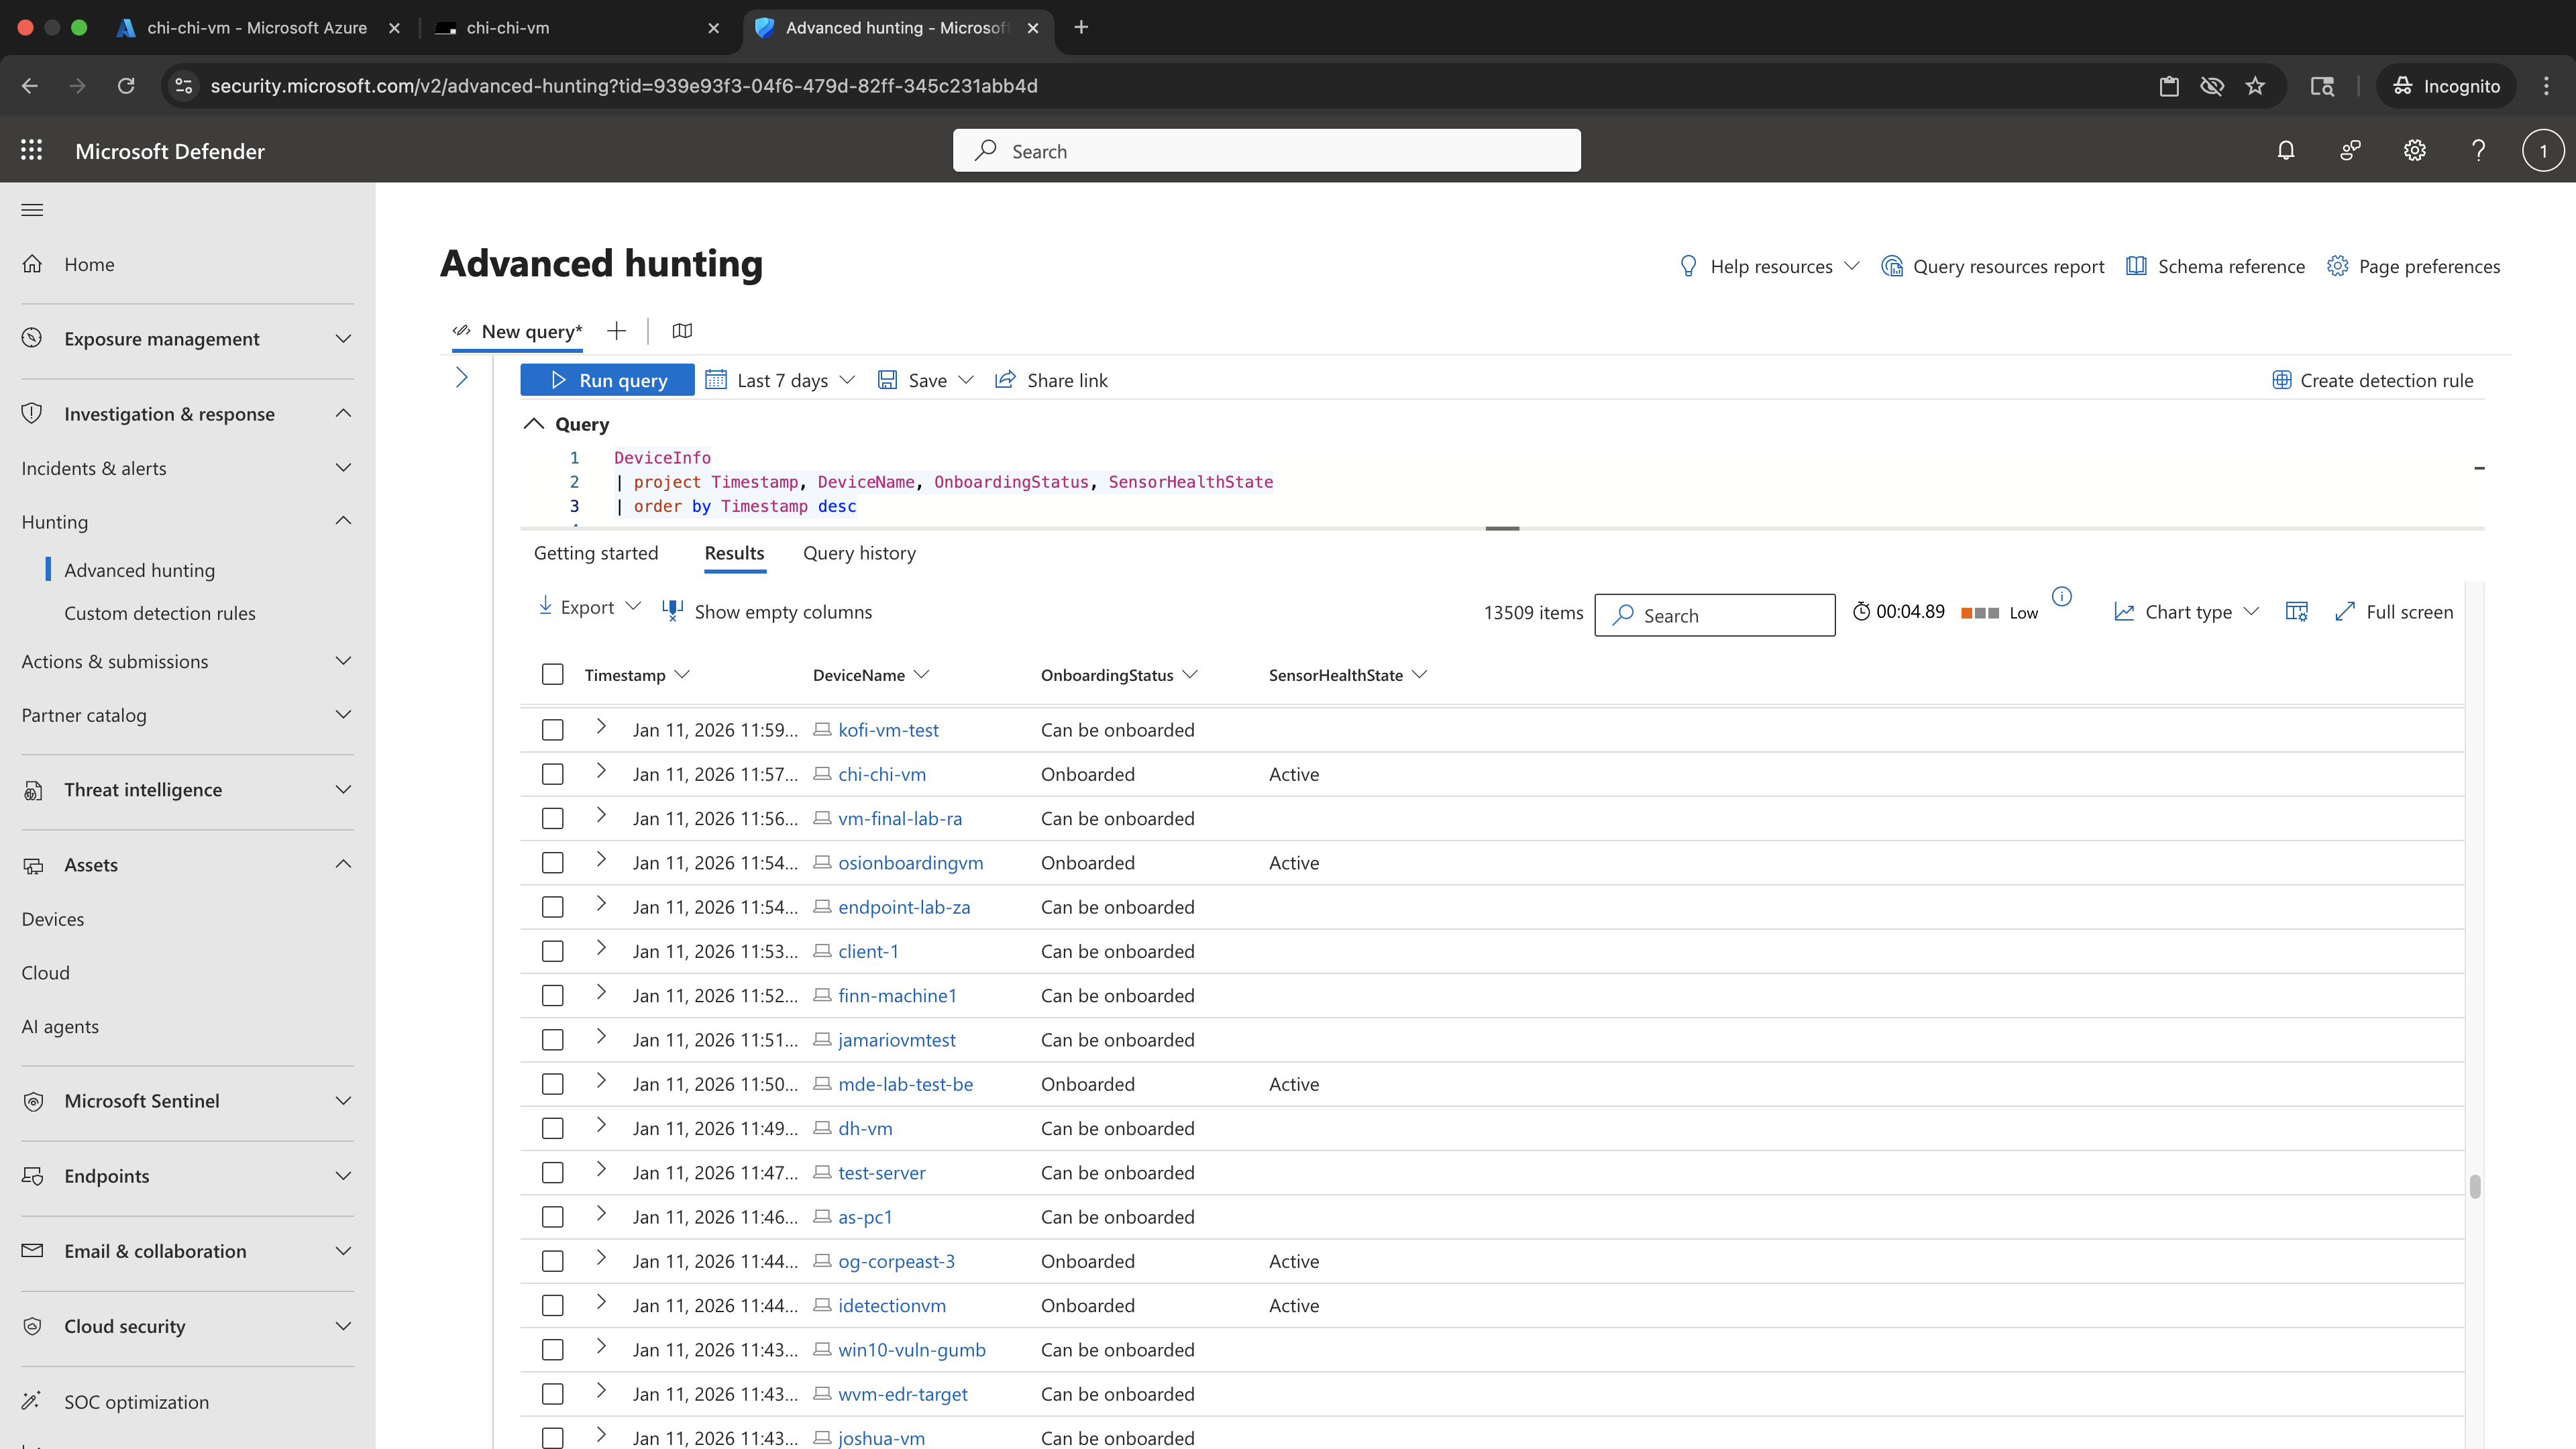Open the Last 7 days time range dropdown

click(x=781, y=380)
